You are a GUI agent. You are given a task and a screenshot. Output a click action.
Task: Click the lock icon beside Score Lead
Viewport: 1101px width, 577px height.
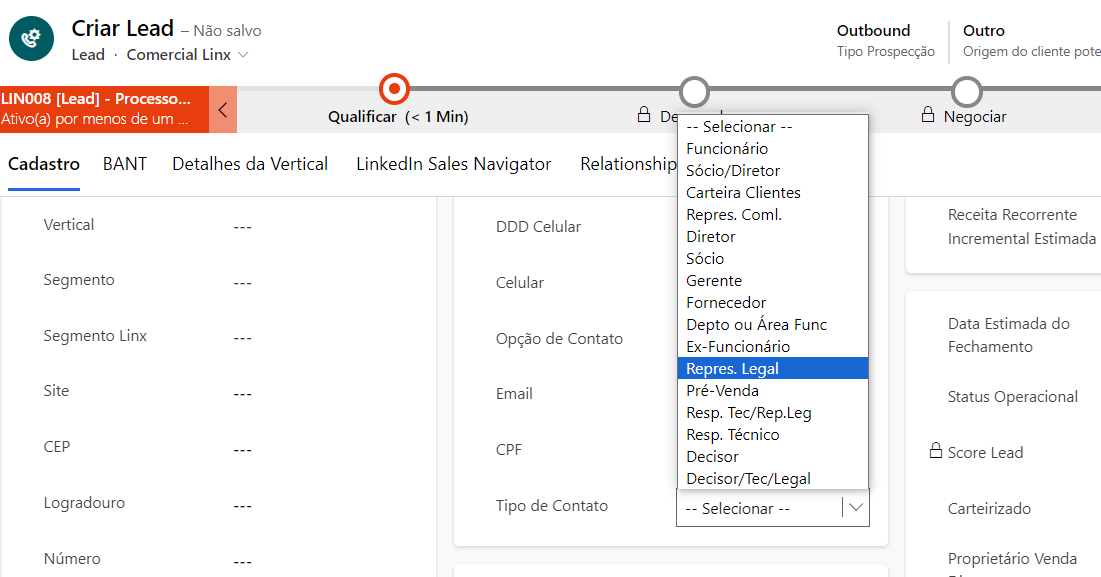tap(936, 451)
